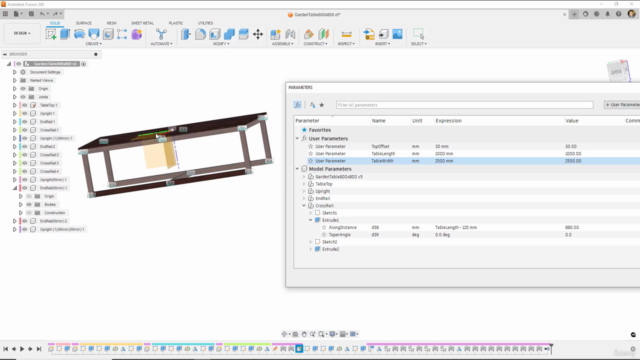Open the help question mark icon
The width and height of the screenshot is (640, 360).
(x=618, y=14)
